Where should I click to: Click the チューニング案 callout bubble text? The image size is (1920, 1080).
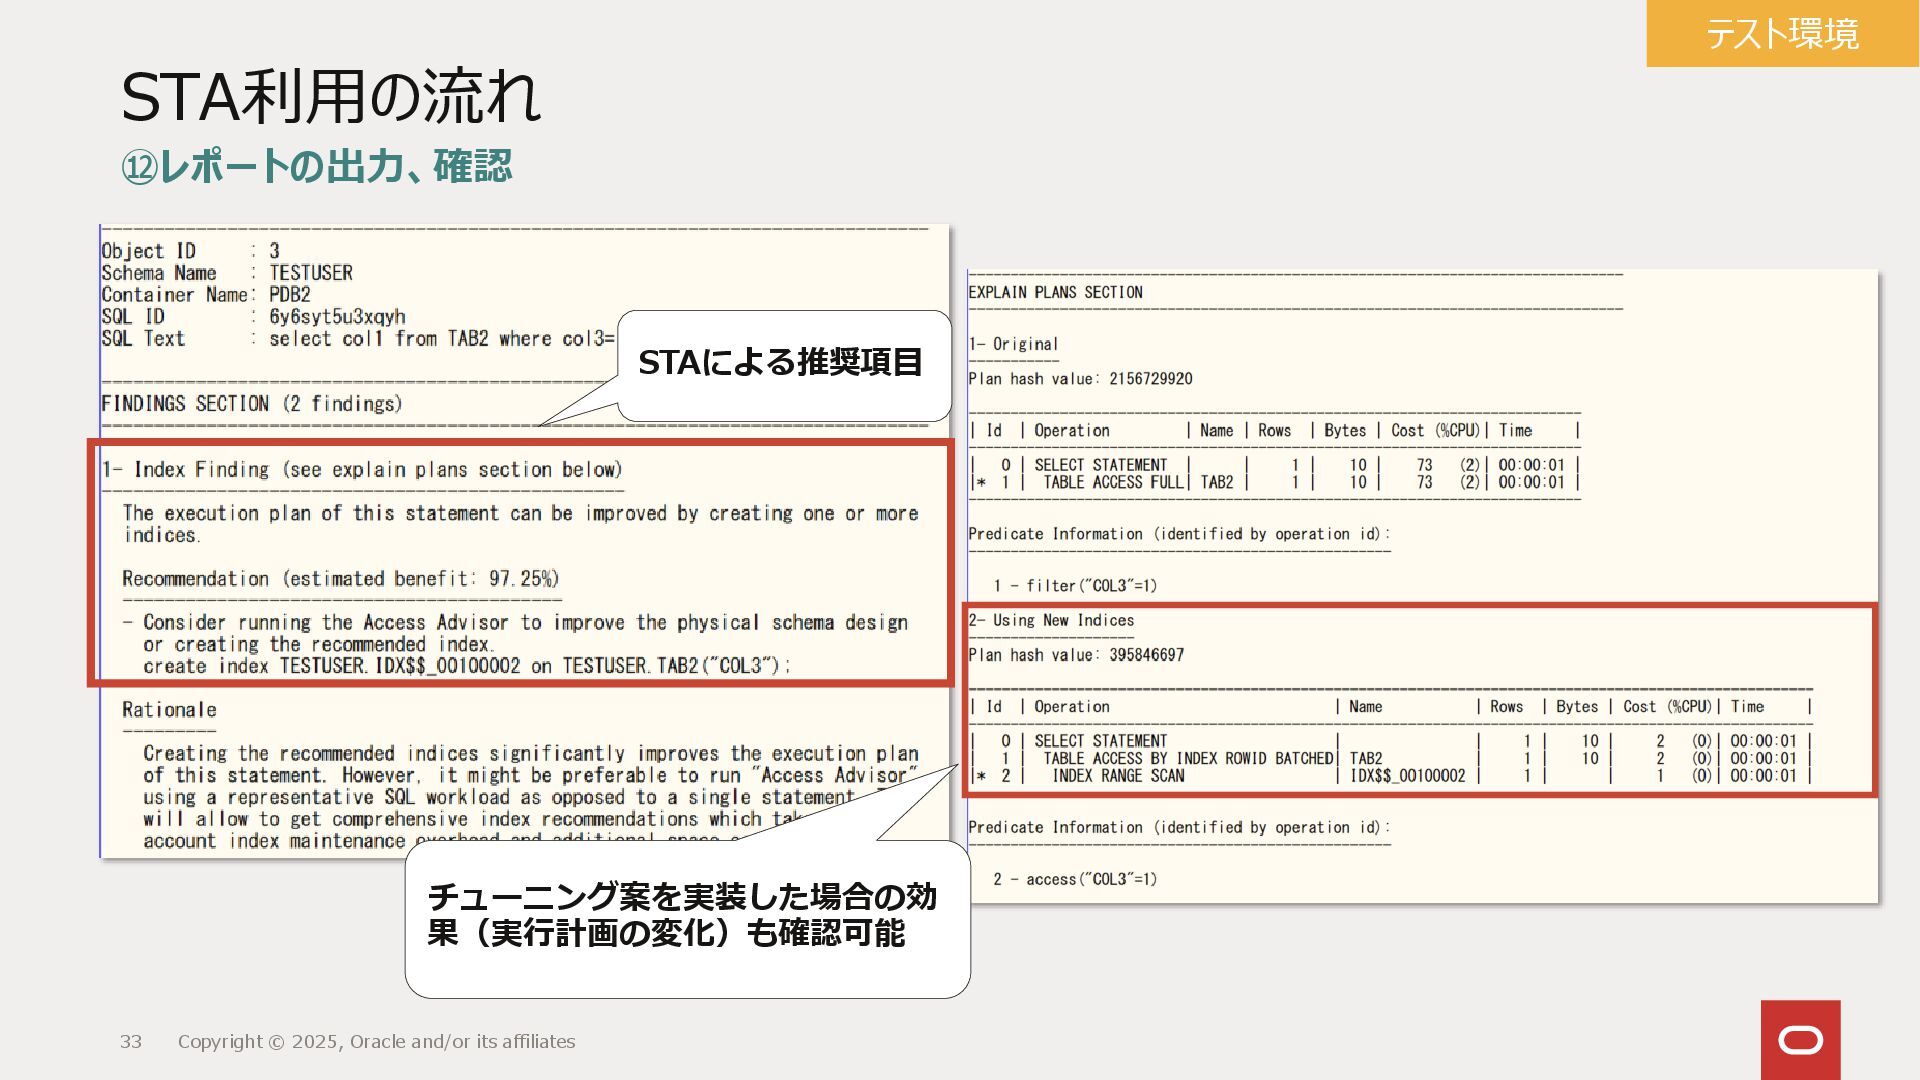(682, 914)
